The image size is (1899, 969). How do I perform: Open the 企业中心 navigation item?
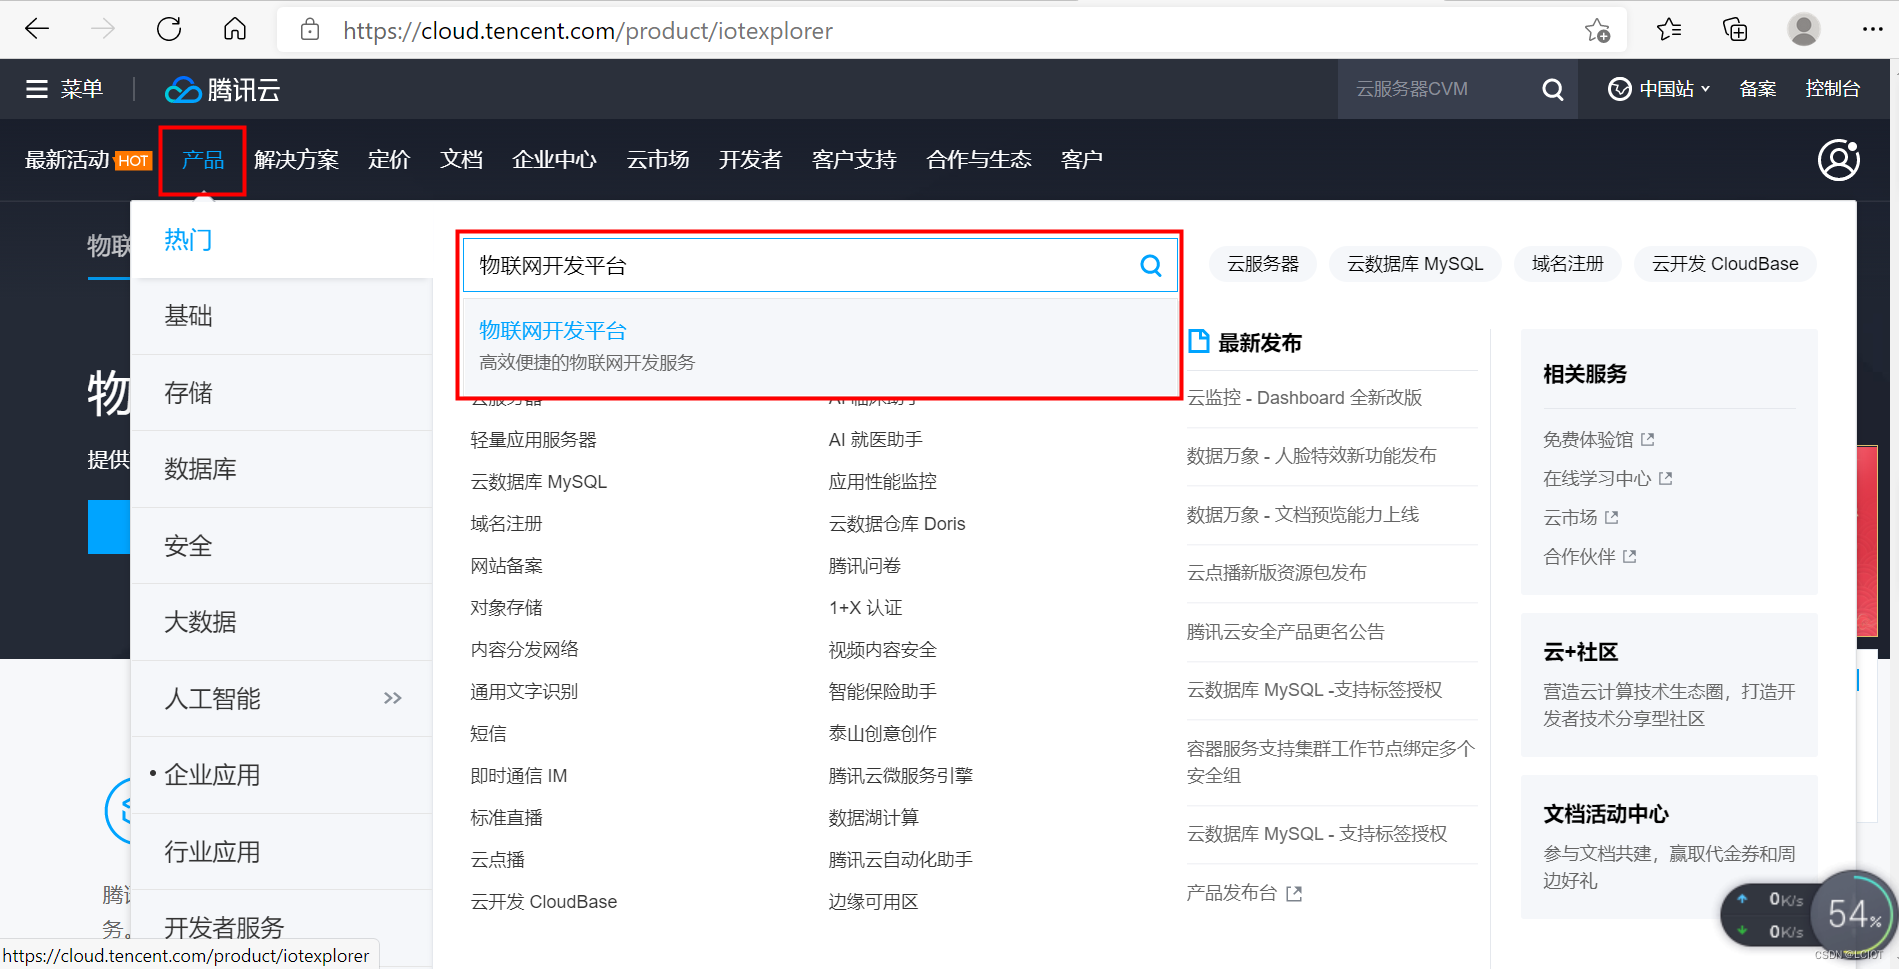pyautogui.click(x=554, y=160)
